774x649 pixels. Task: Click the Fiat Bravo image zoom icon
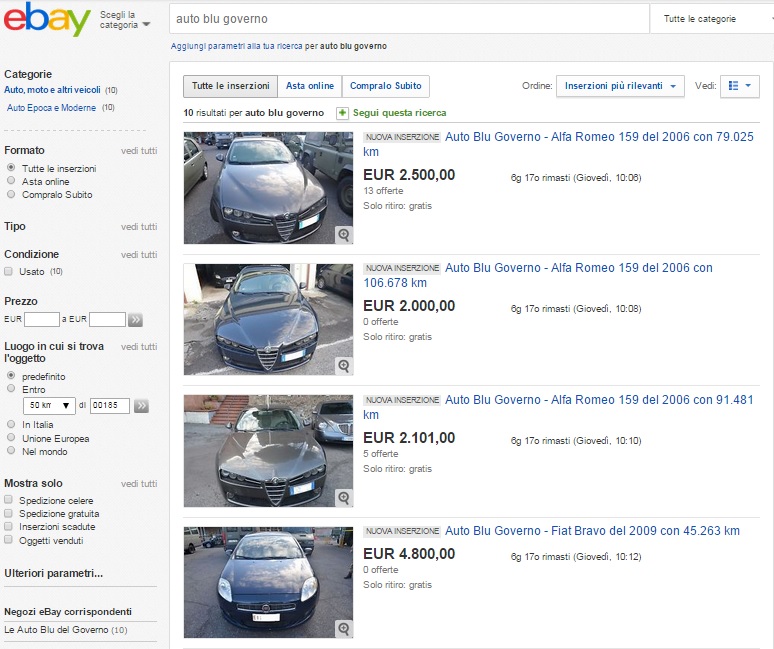click(x=343, y=628)
